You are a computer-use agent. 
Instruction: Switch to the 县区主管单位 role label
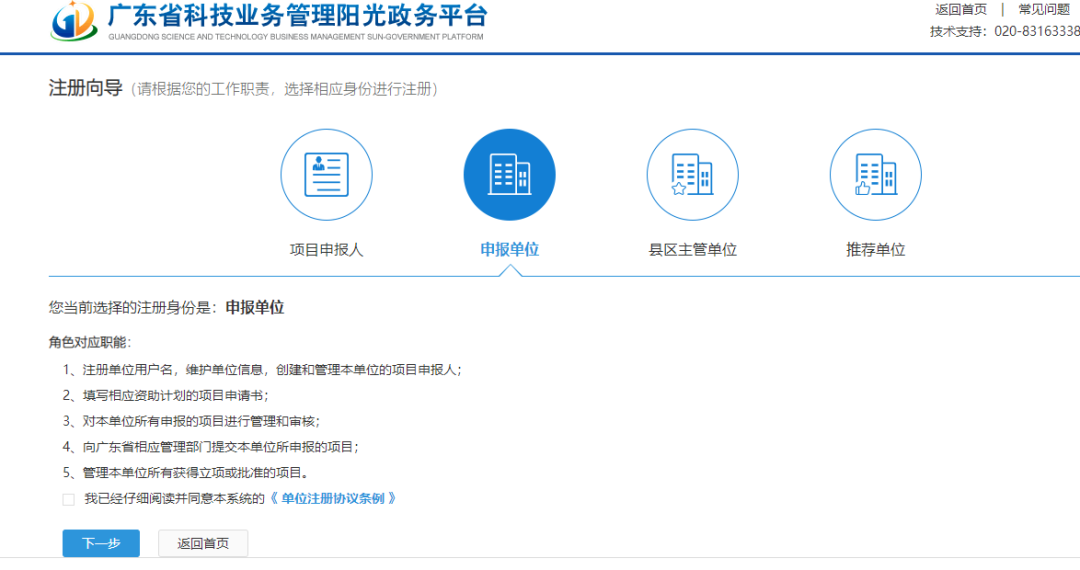click(692, 250)
